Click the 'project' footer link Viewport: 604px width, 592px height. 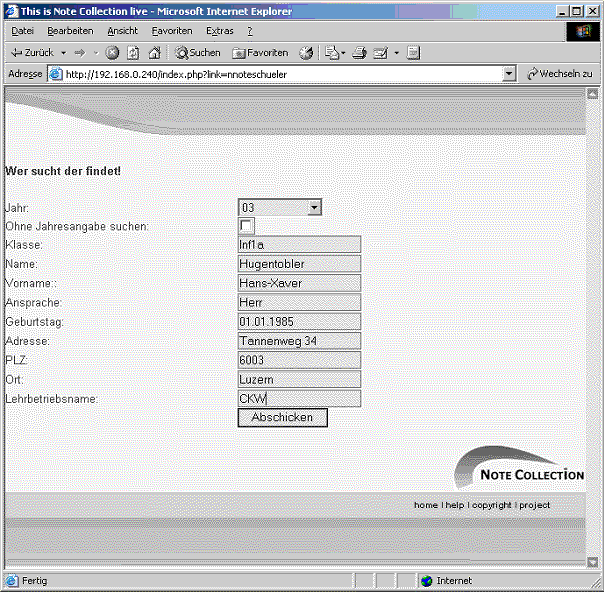point(534,505)
